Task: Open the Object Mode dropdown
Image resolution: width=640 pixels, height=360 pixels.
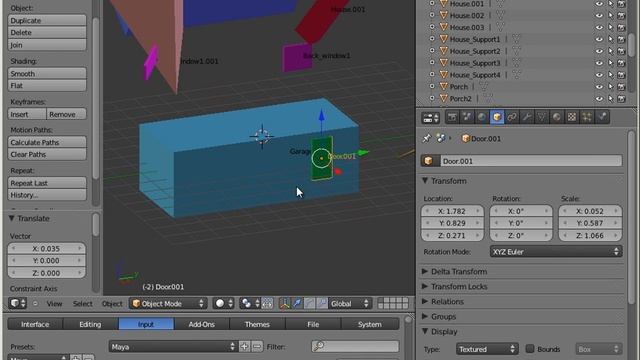Action: [168, 303]
